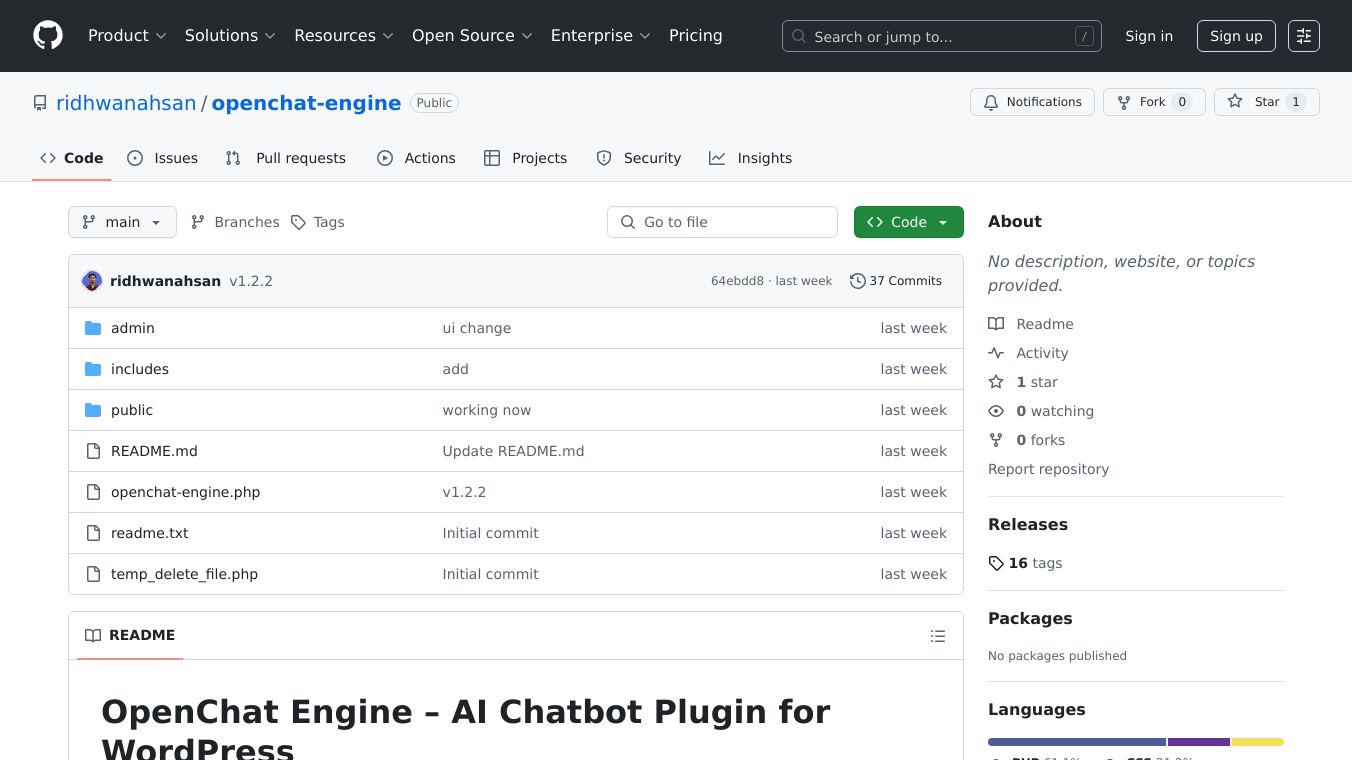Open the admin folder
1352x760 pixels.
coord(132,328)
